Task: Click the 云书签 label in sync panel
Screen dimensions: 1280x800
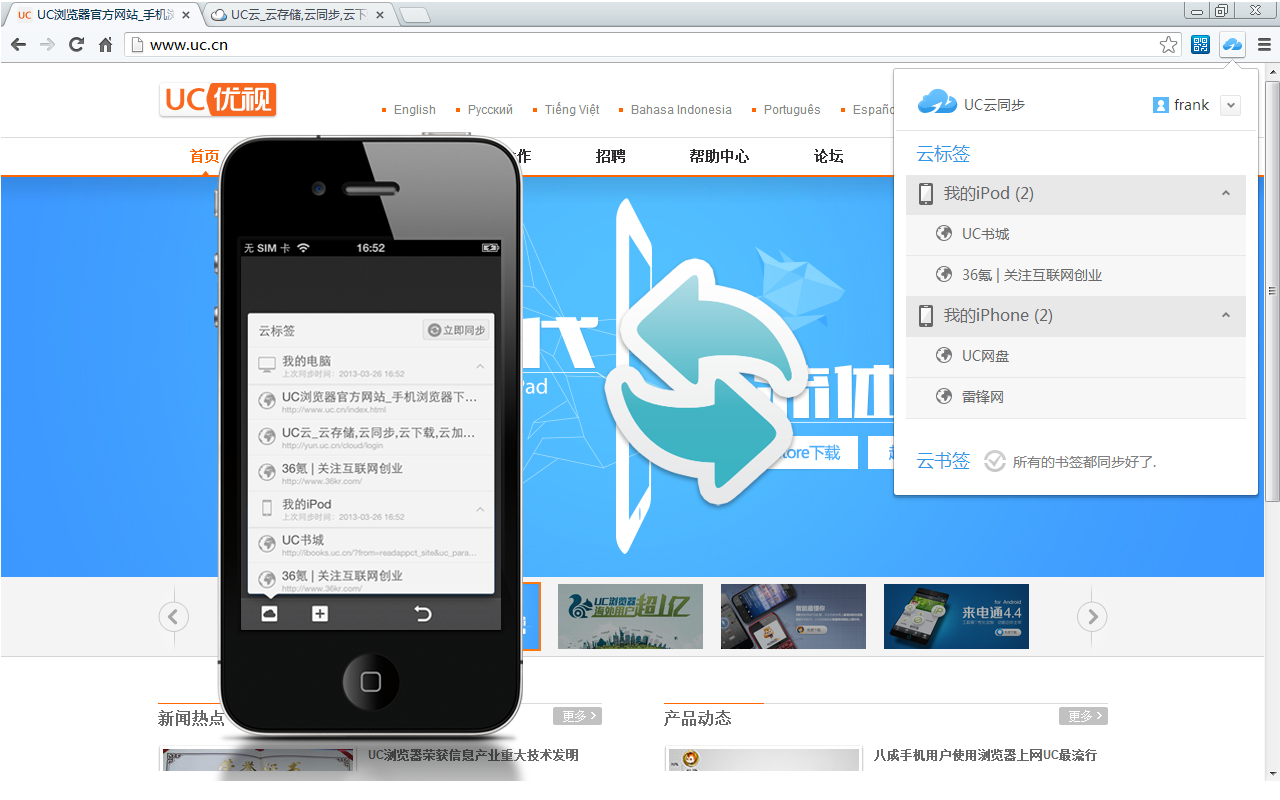Action: tap(943, 461)
